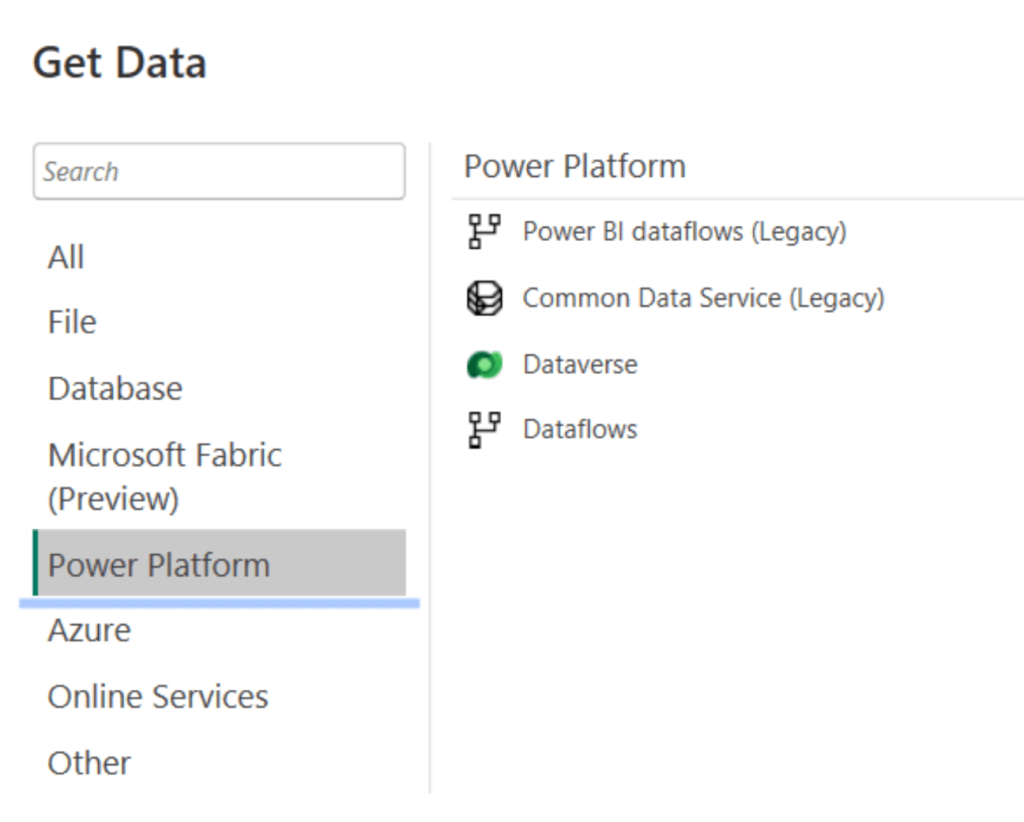Switch to the Database category

114,389
